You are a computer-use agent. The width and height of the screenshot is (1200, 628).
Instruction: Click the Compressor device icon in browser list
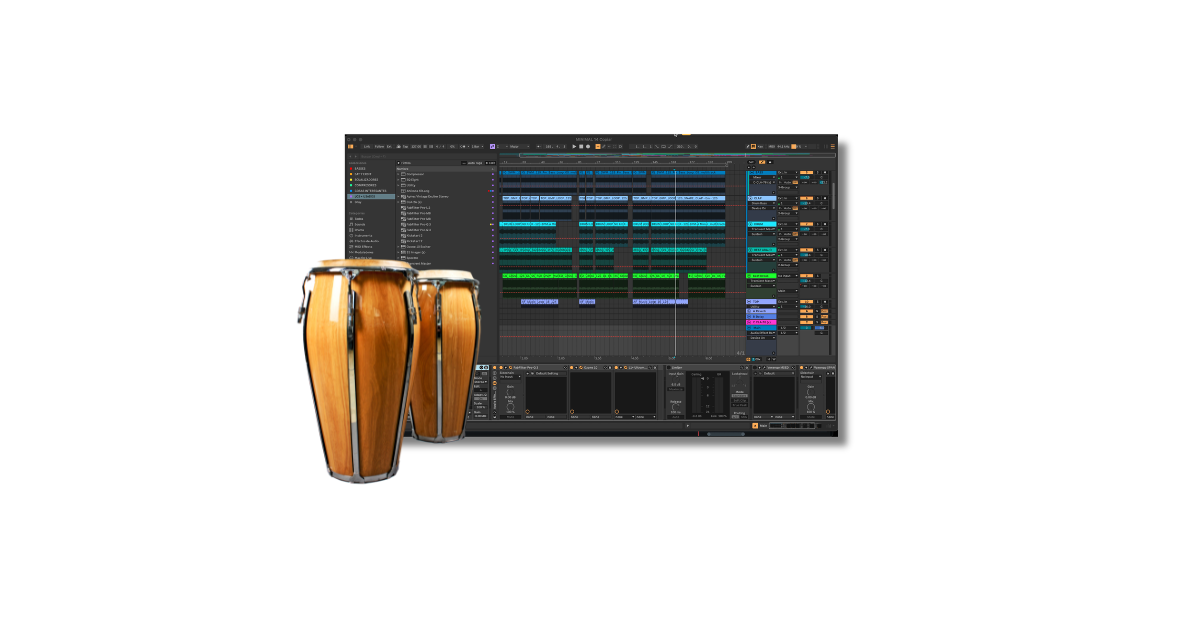point(403,174)
